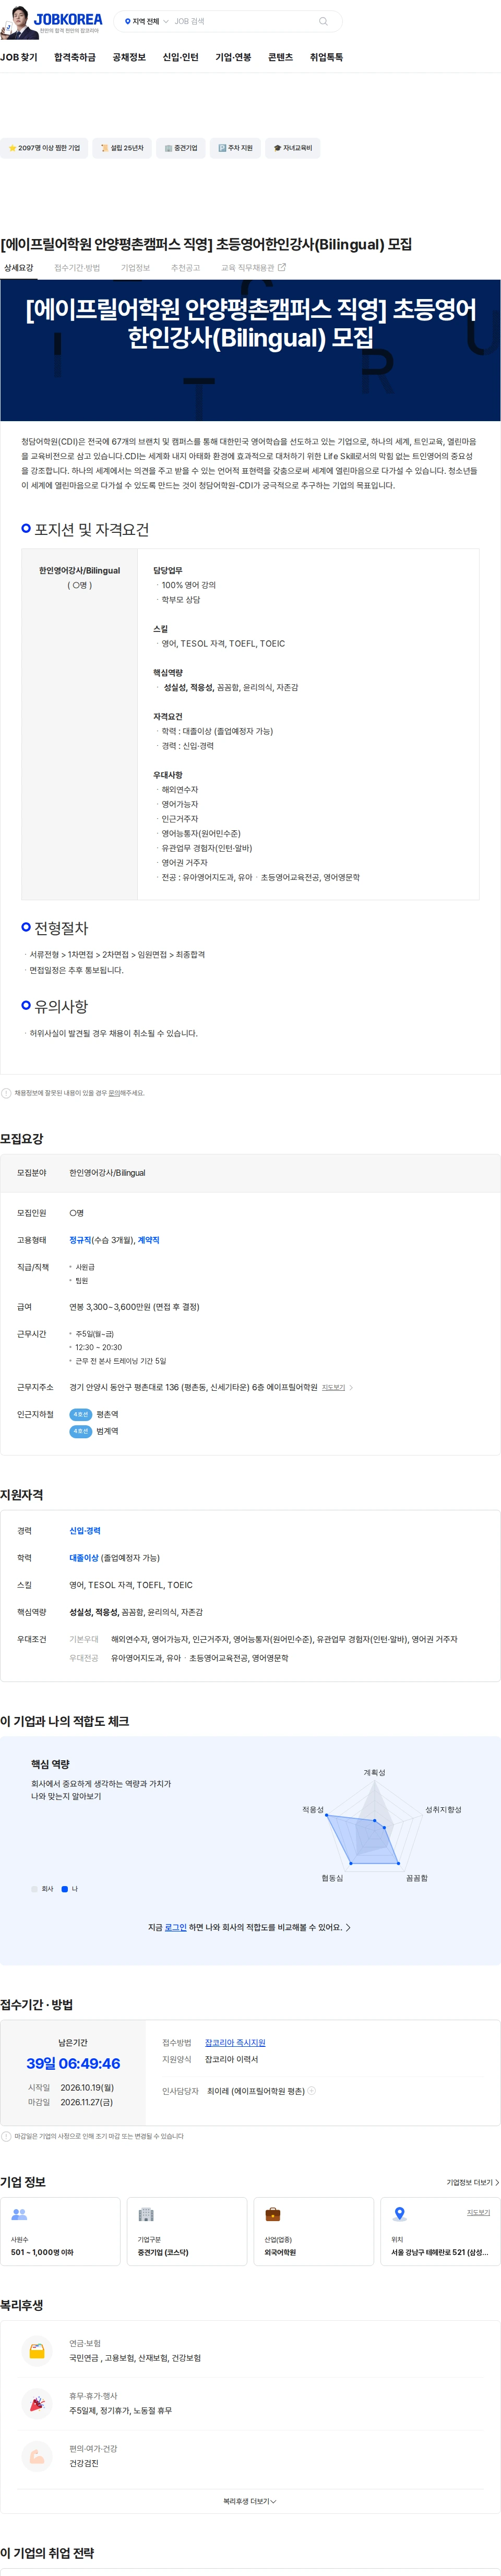Click the 나 legend color swatch

(x=65, y=1889)
